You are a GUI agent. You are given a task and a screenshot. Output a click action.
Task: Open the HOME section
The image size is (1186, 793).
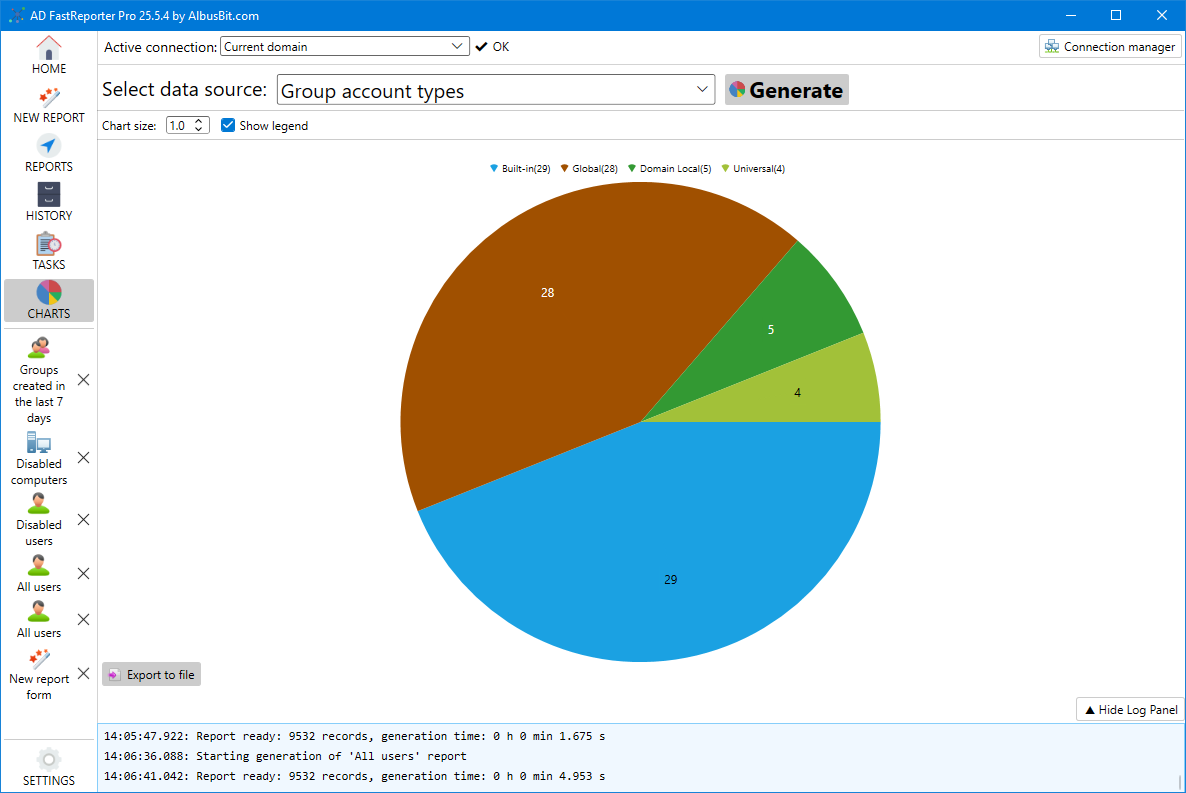coord(48,55)
